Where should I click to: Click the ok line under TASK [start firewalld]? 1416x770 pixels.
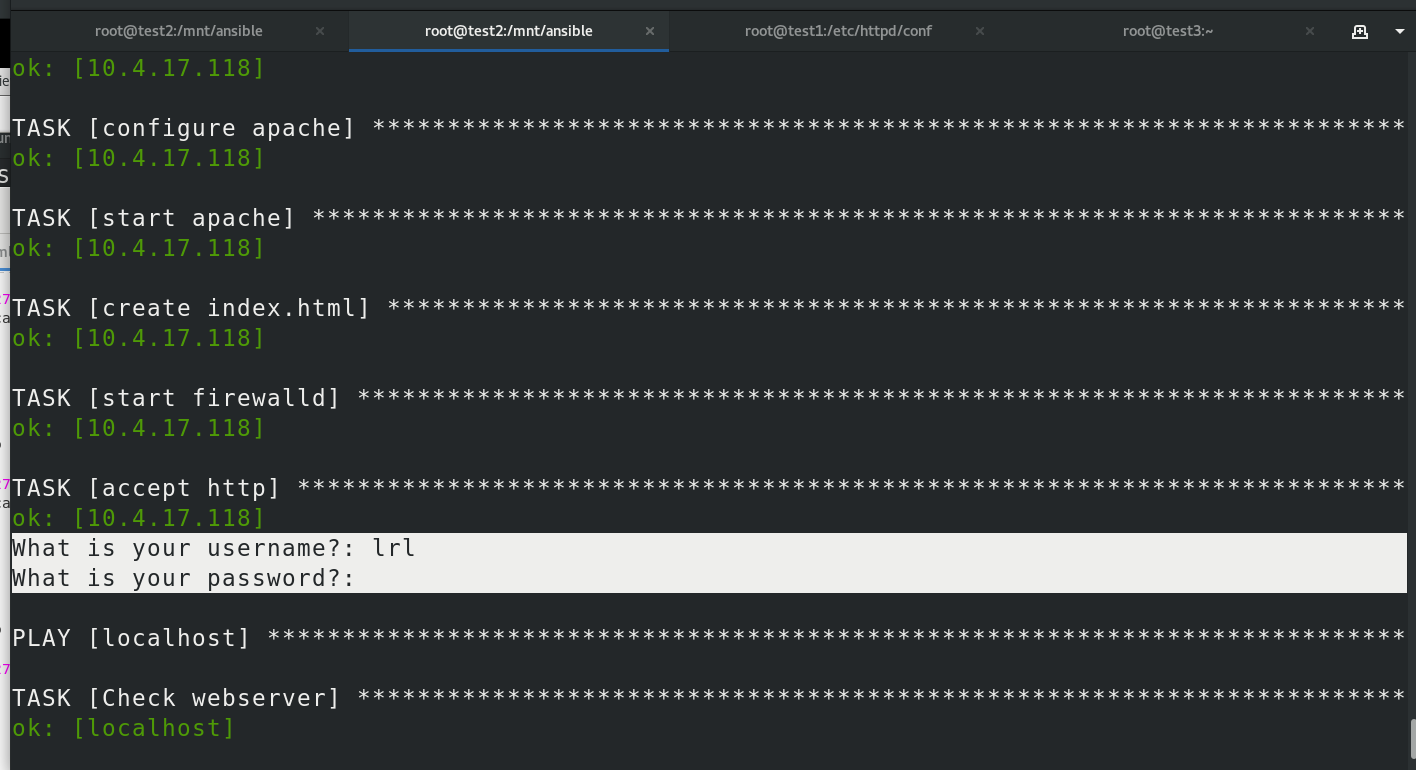click(139, 428)
